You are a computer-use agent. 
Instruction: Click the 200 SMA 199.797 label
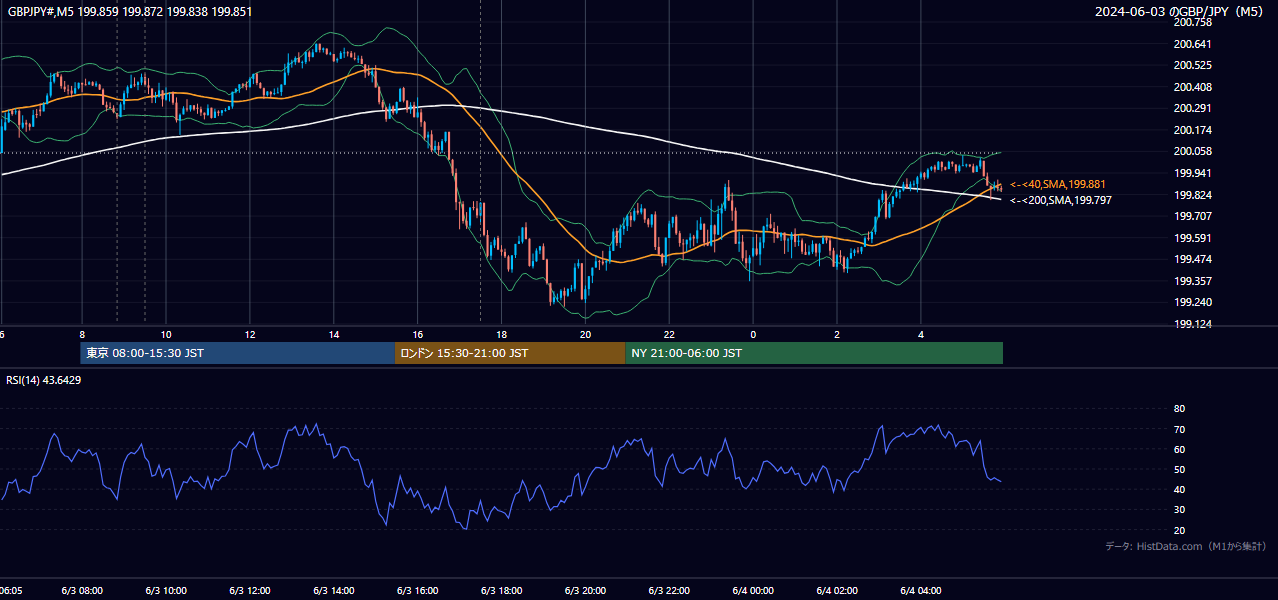(1061, 201)
